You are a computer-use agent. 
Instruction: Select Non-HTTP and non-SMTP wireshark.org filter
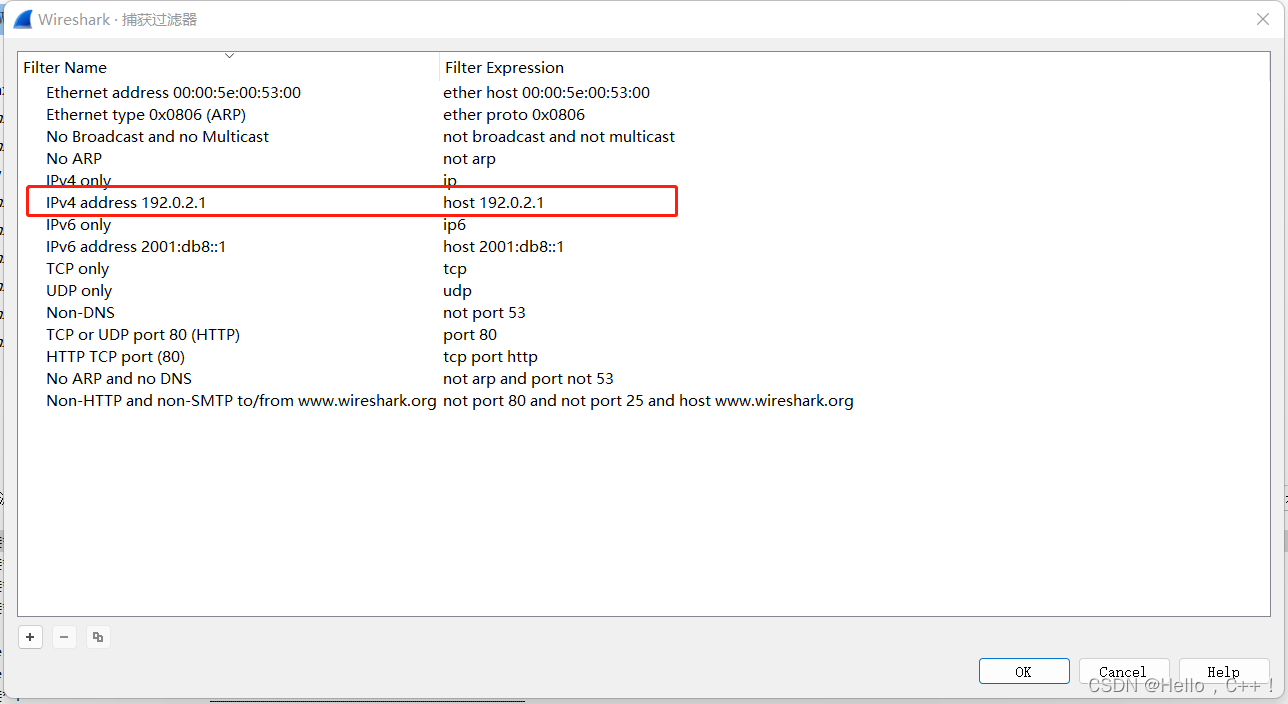pyautogui.click(x=241, y=400)
